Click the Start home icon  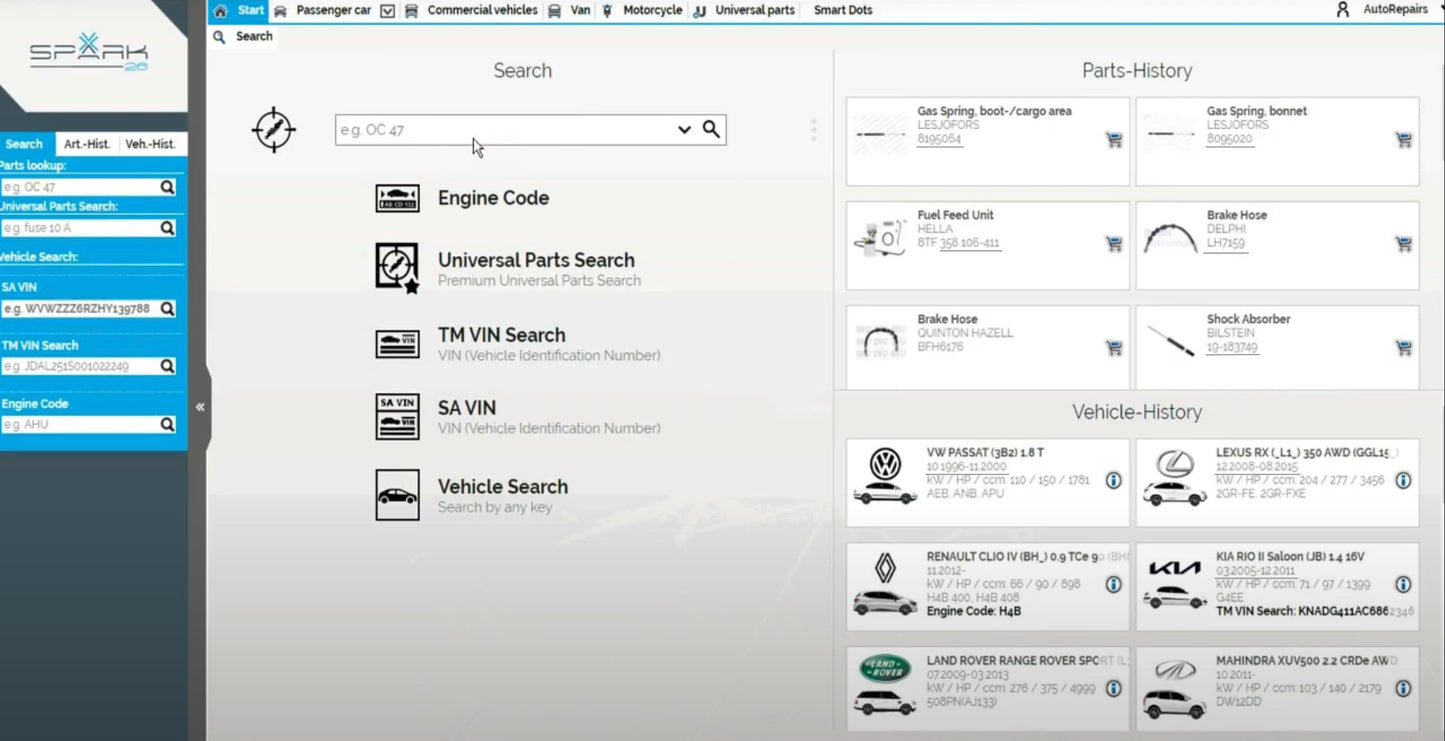220,11
